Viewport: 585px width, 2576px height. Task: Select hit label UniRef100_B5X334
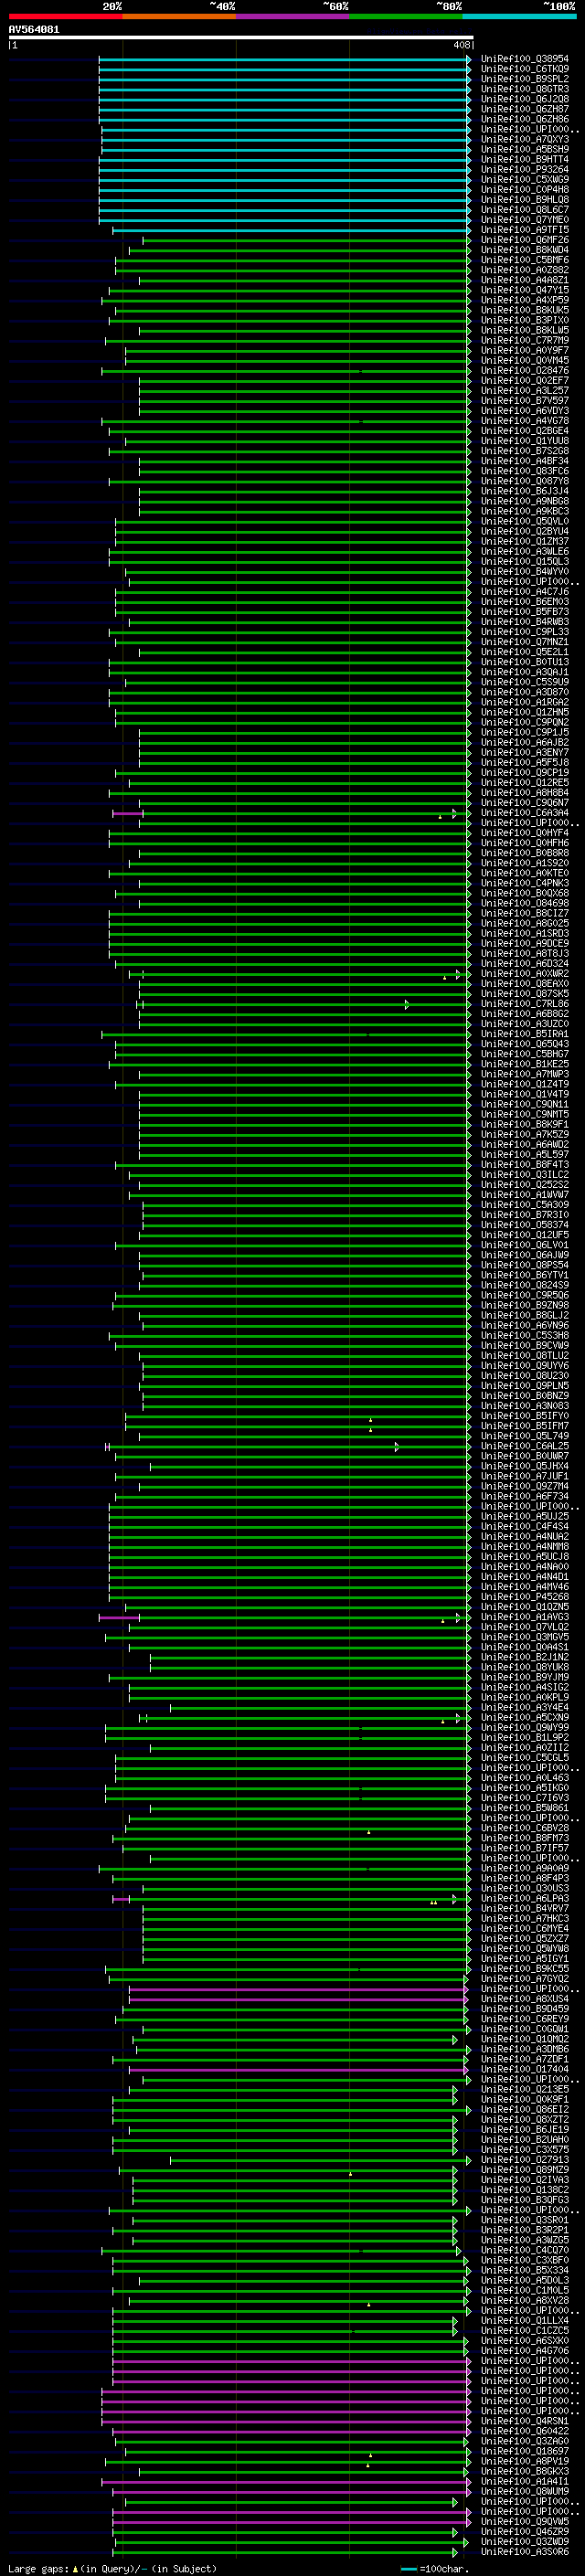[x=524, y=2270]
